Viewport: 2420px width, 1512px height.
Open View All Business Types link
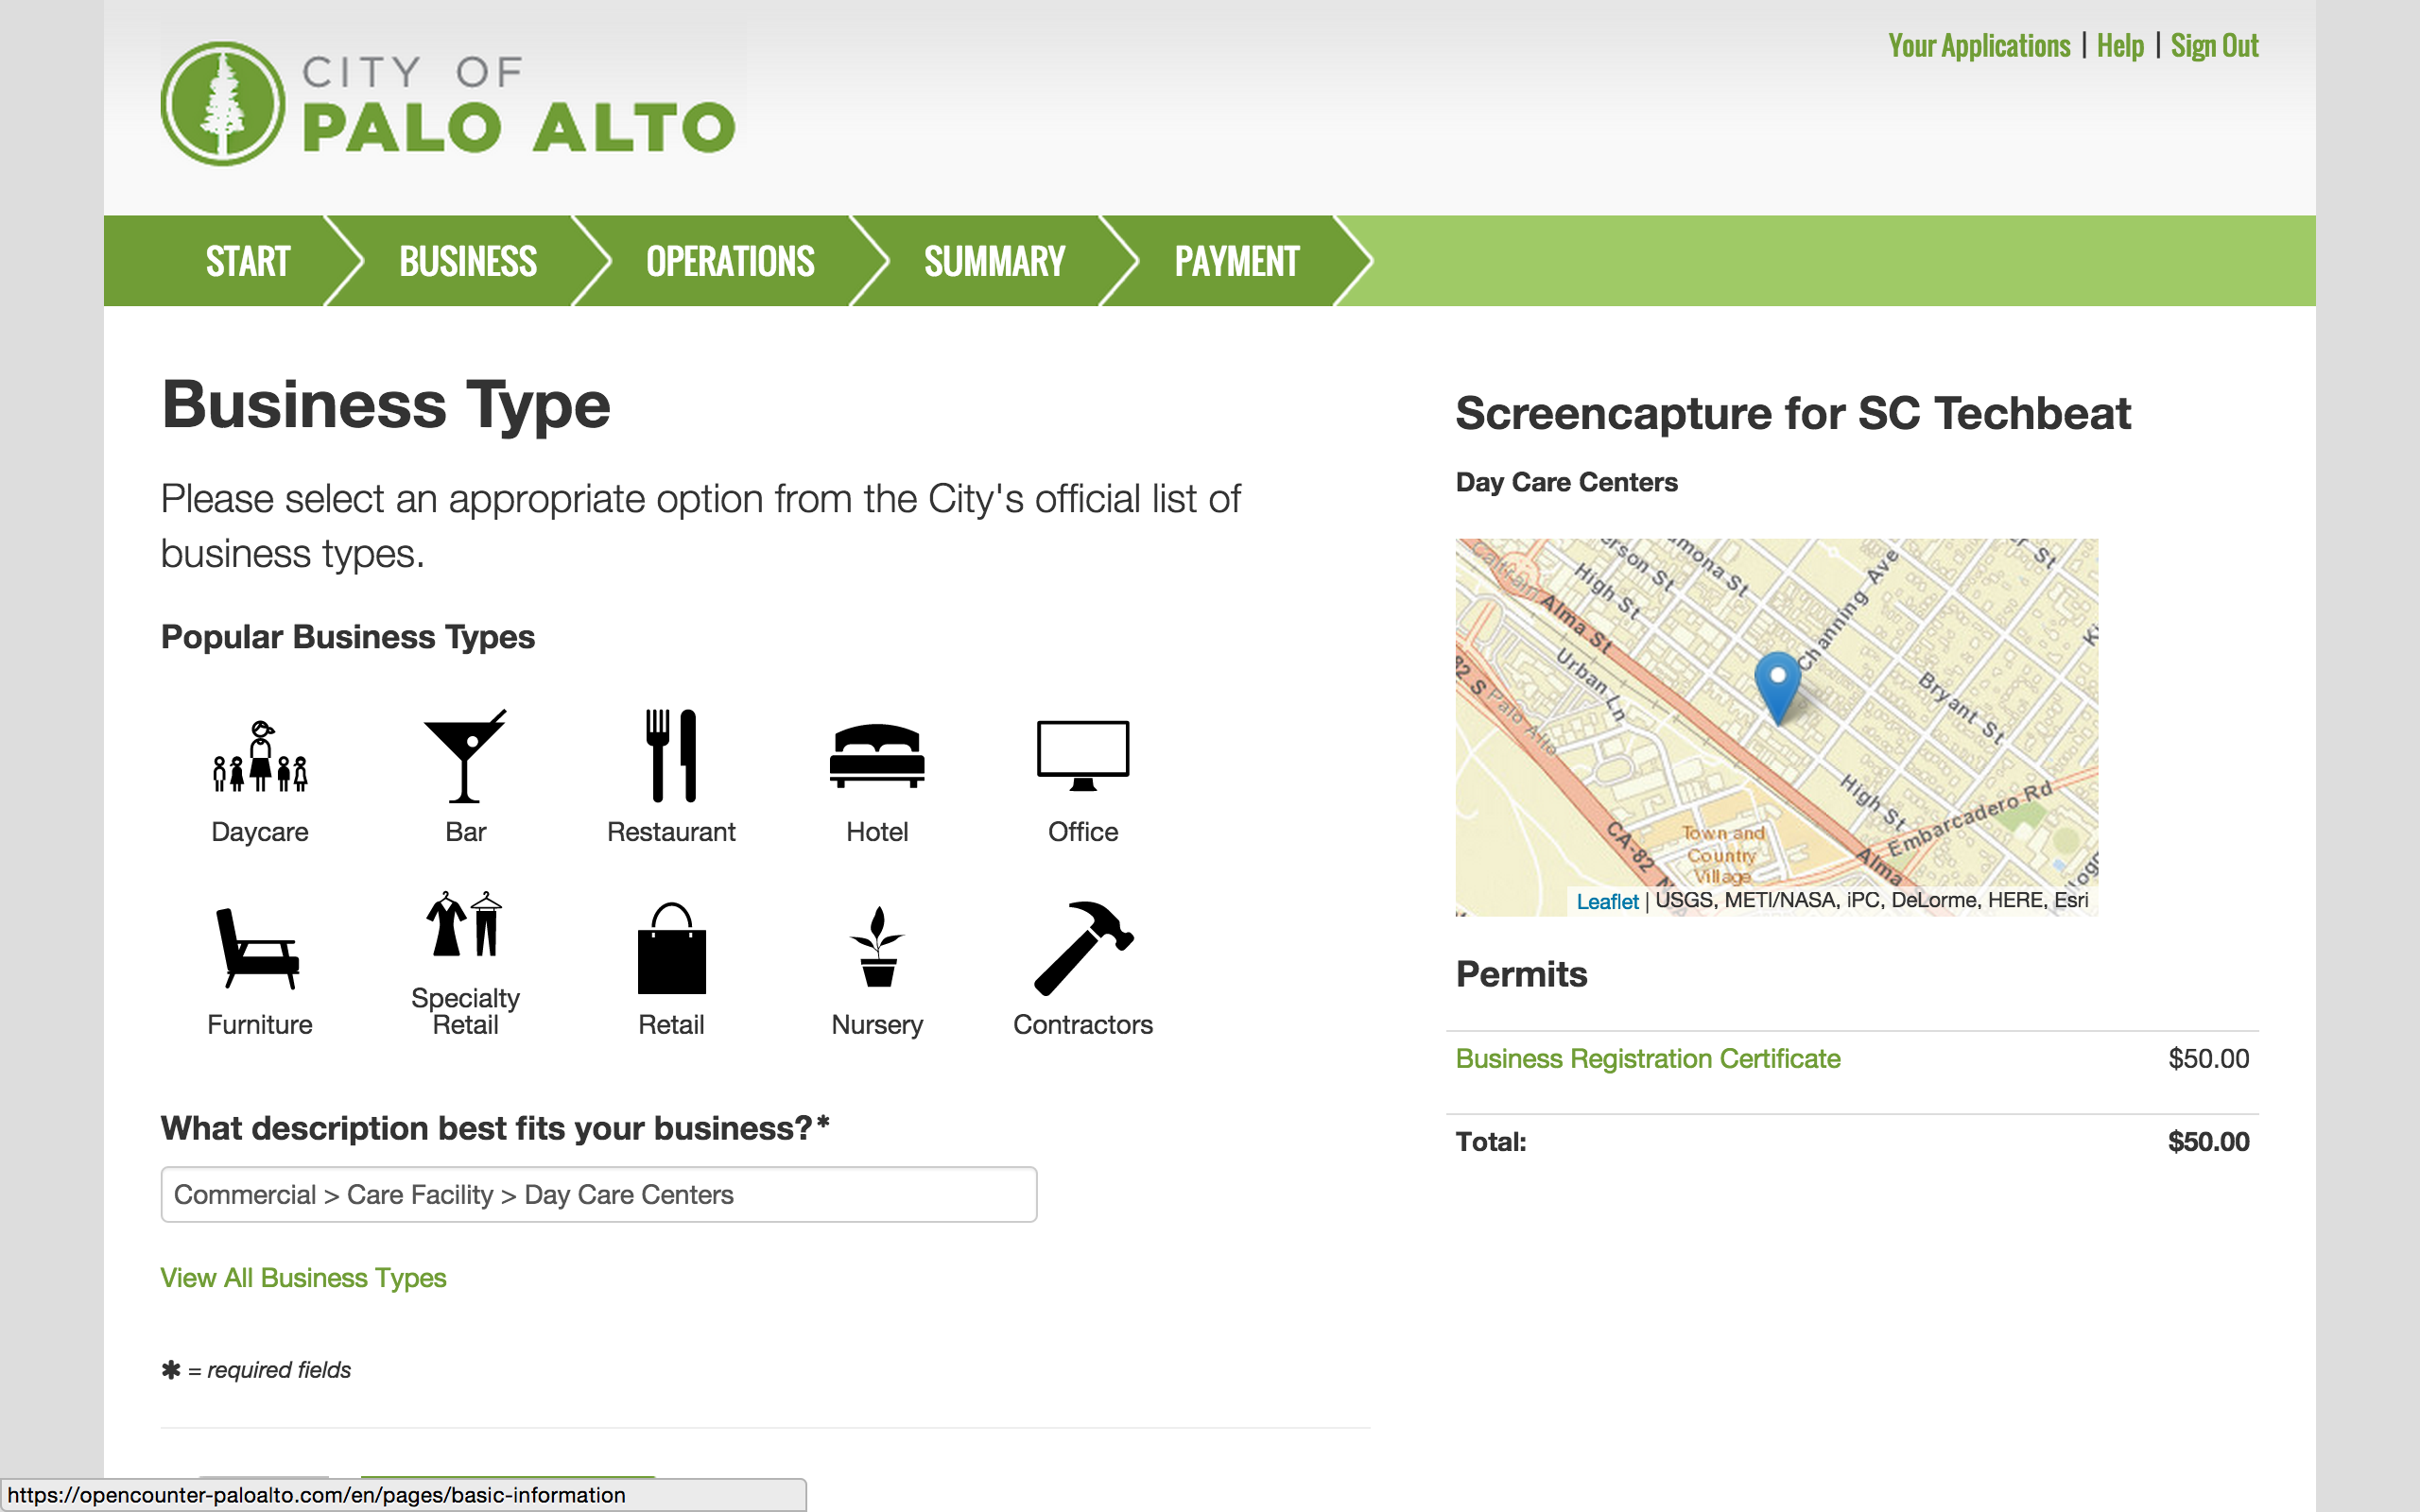[303, 1278]
